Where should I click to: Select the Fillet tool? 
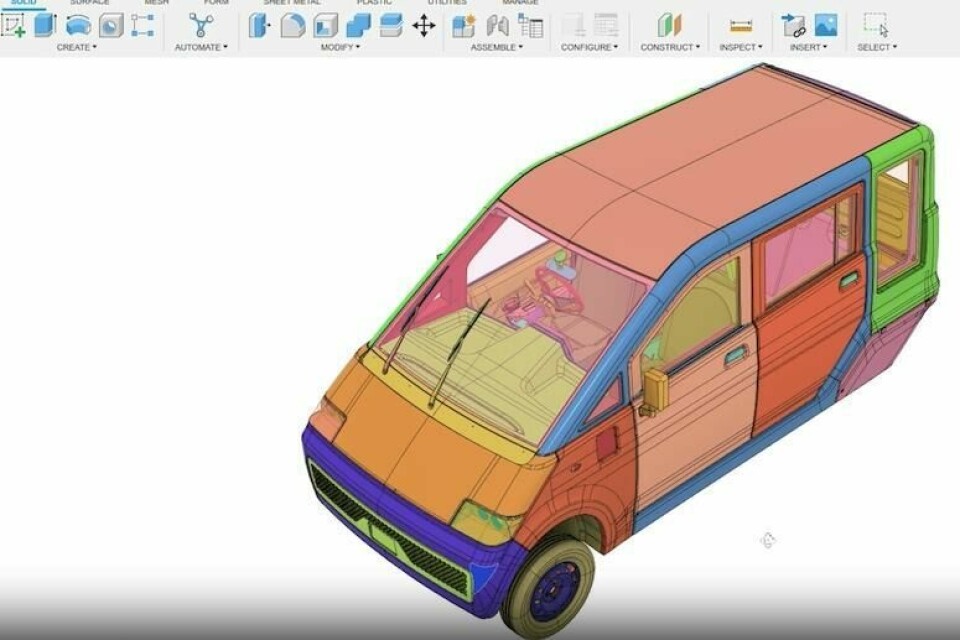[293, 25]
